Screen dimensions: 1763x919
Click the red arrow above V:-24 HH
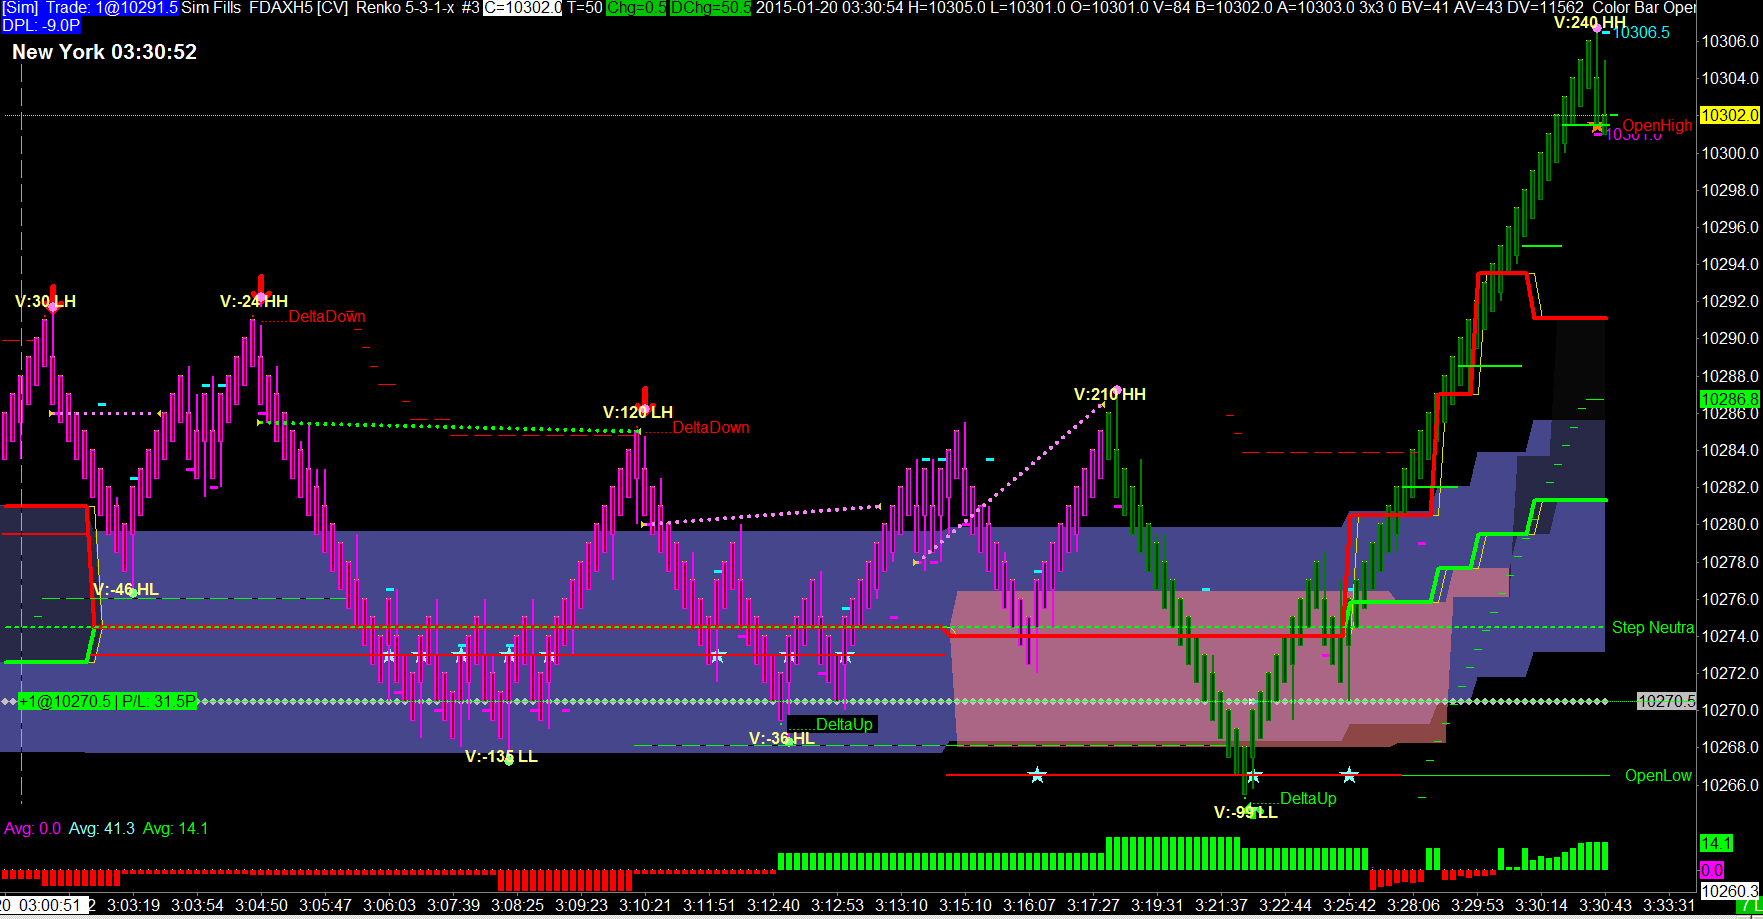click(261, 287)
